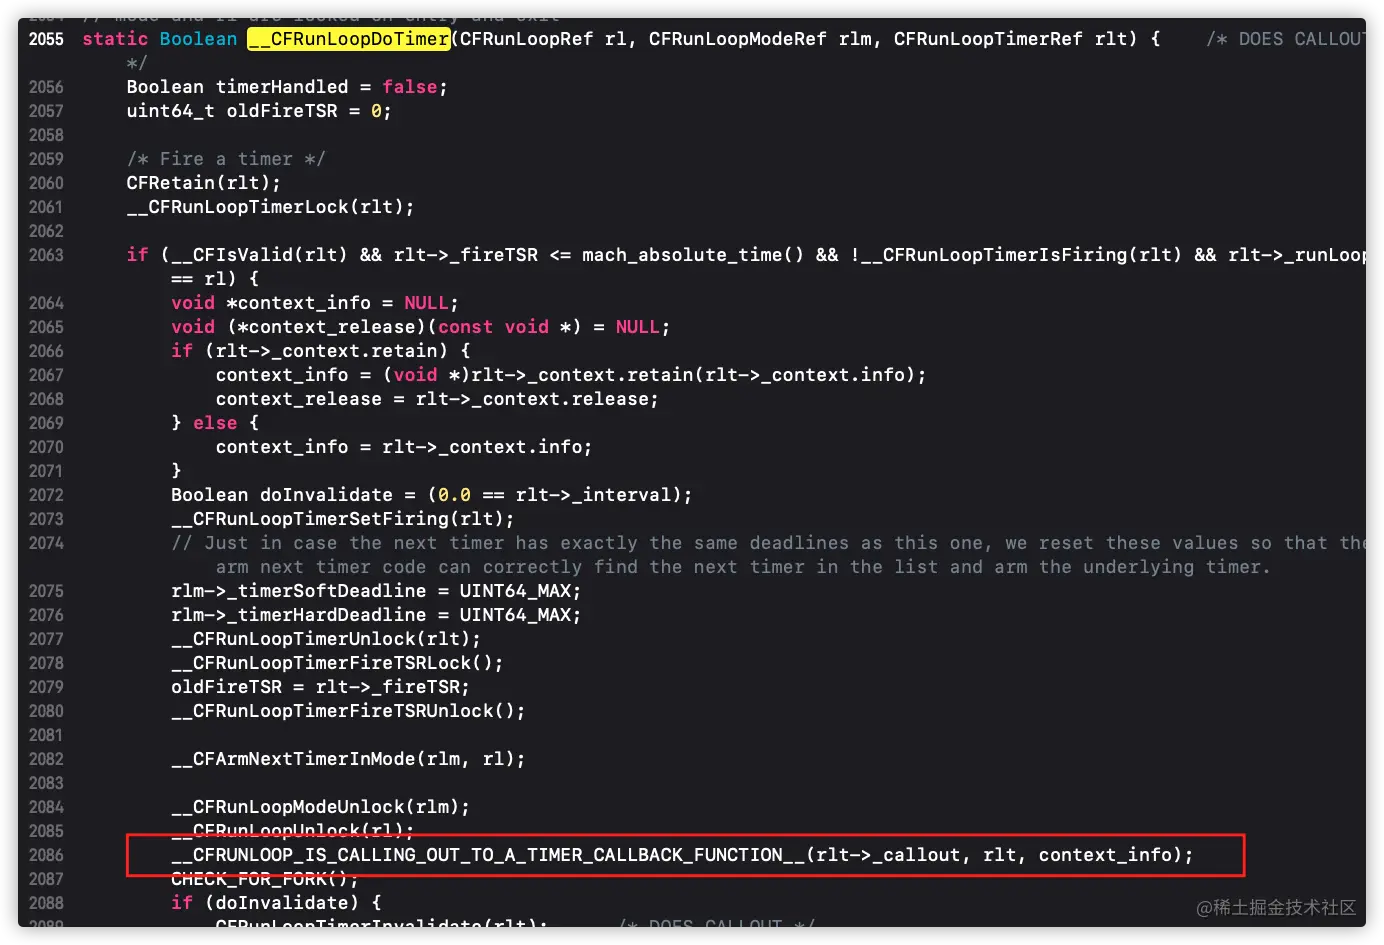The height and width of the screenshot is (945, 1384).
Task: Click the 'uint64_t oldFireTSR = 0;' line
Action: (x=259, y=111)
